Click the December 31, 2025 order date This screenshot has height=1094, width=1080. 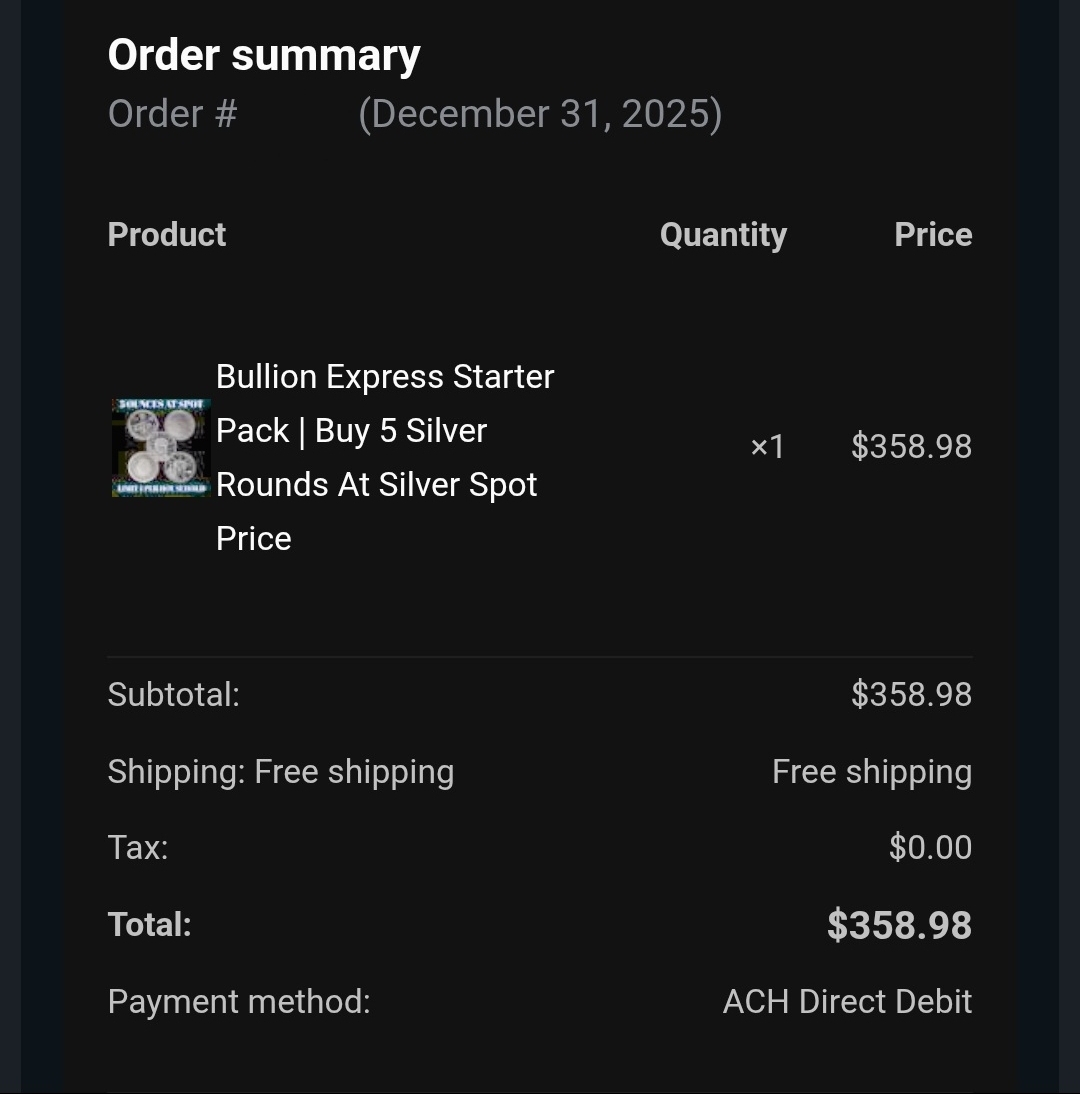(x=540, y=114)
